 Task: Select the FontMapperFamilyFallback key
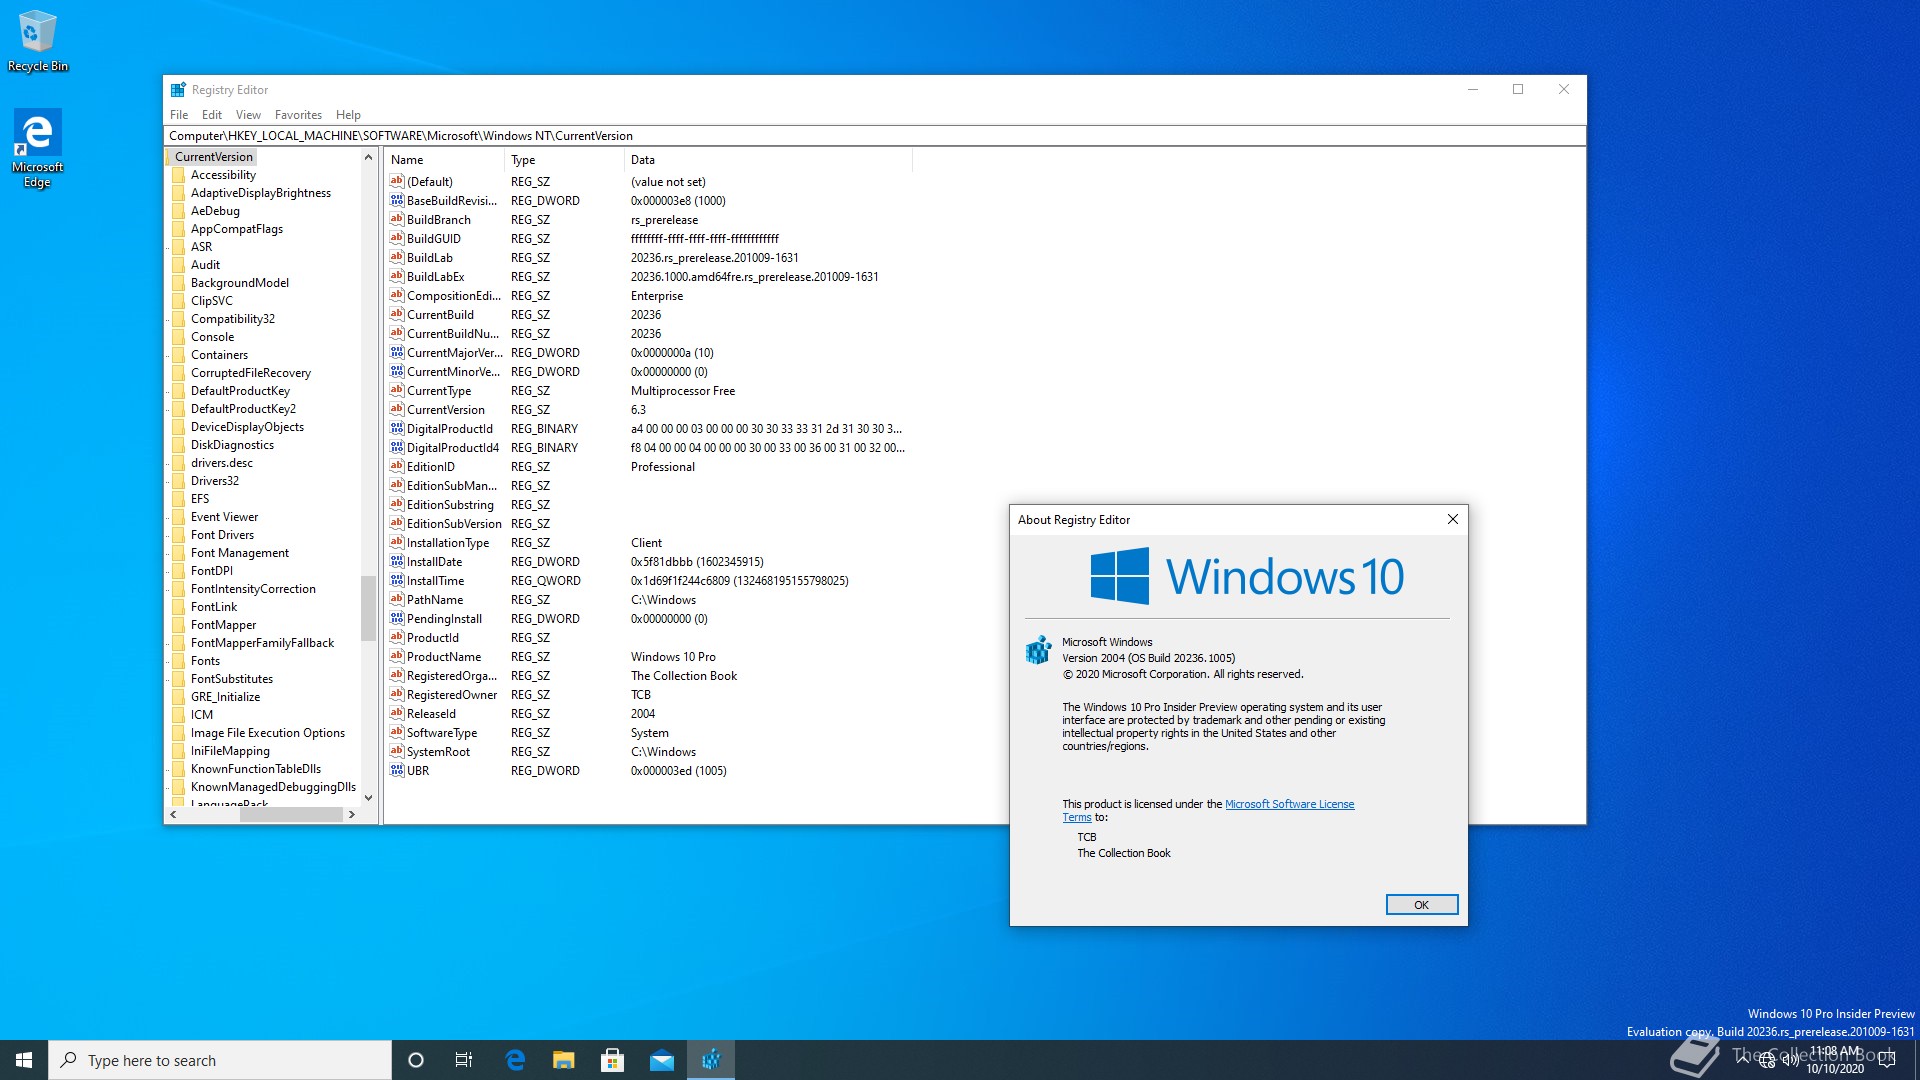(x=262, y=643)
